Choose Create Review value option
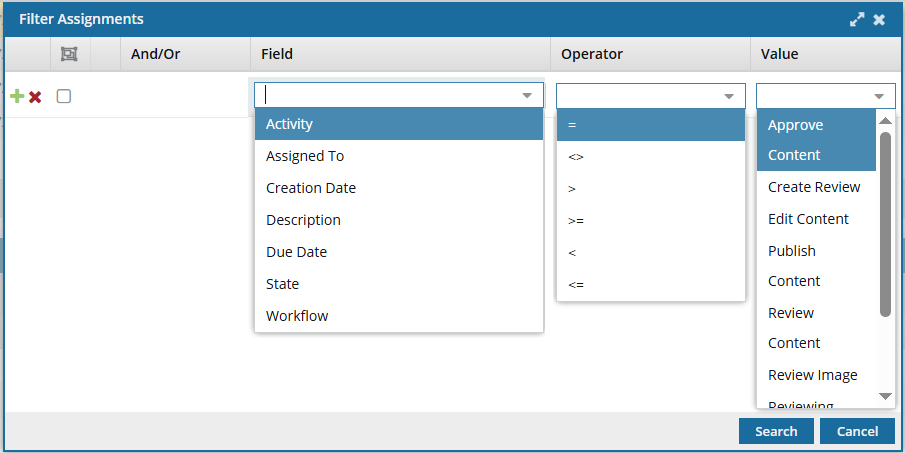 (x=814, y=187)
